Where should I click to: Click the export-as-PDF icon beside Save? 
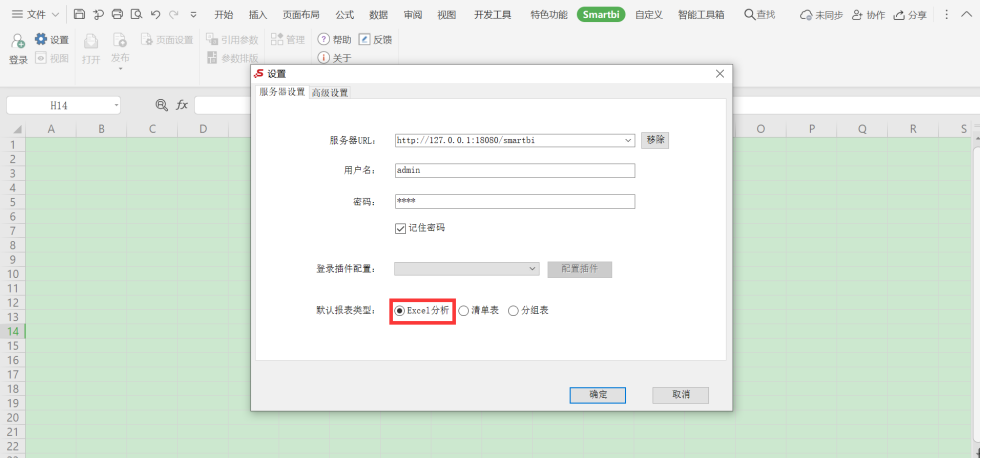click(98, 14)
